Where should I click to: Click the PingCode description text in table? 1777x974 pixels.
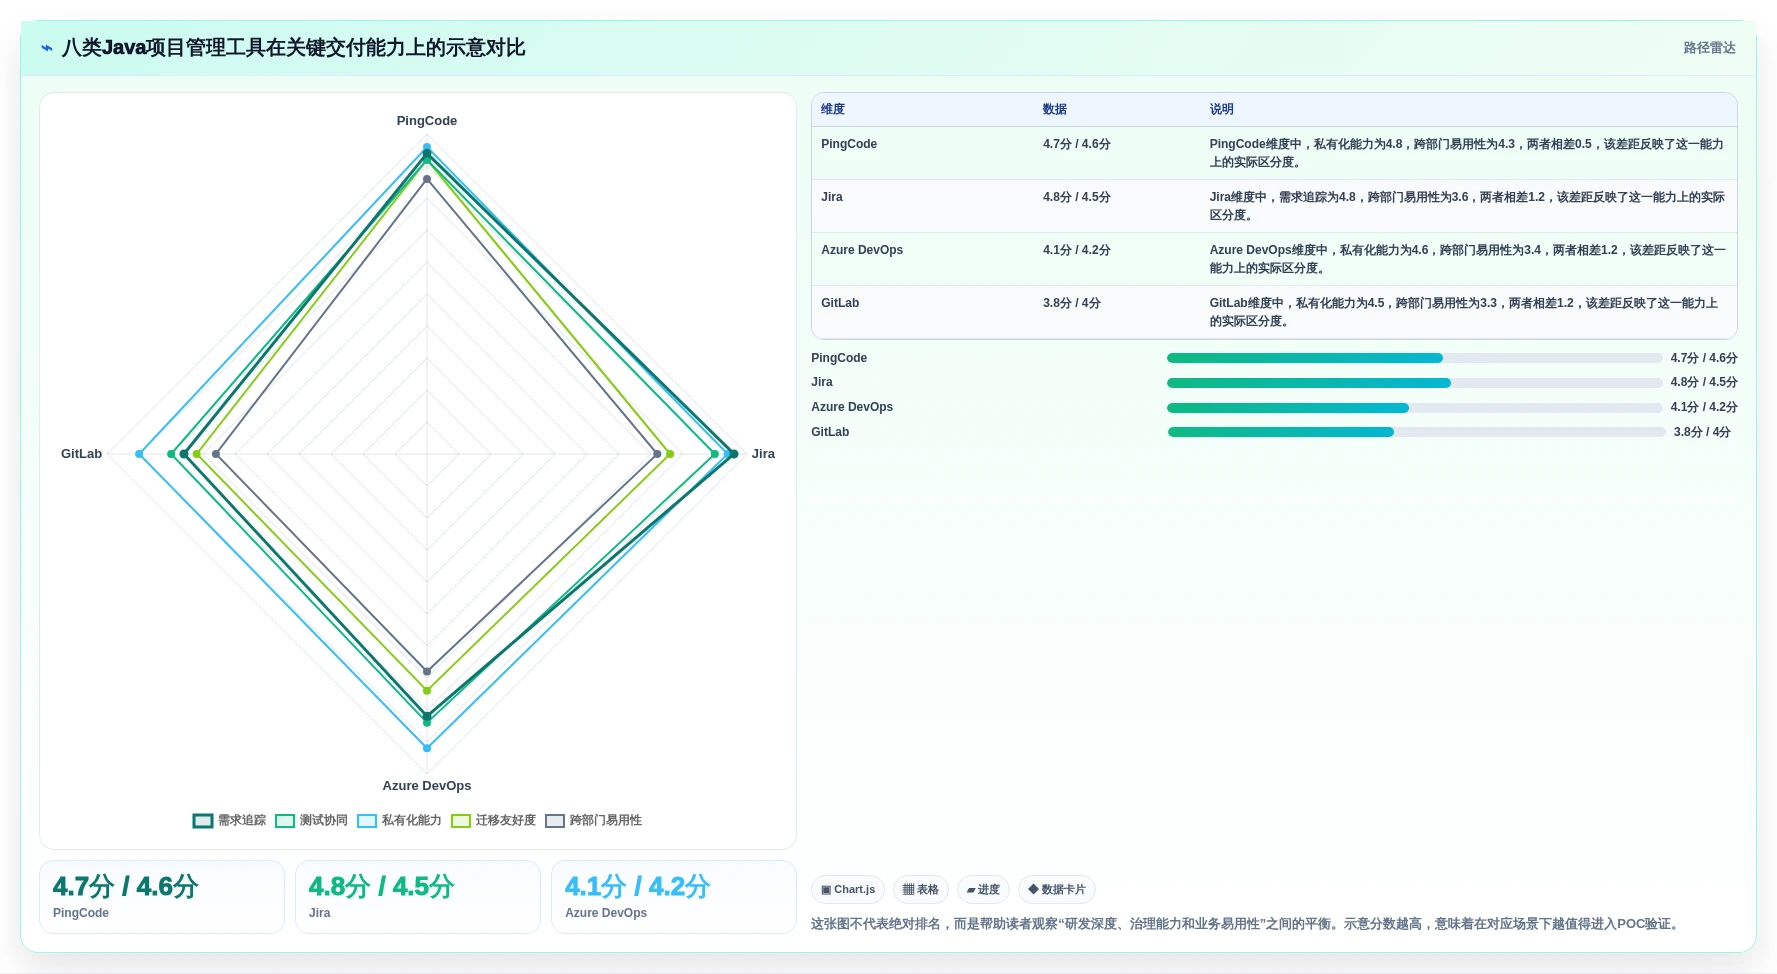click(x=1467, y=153)
